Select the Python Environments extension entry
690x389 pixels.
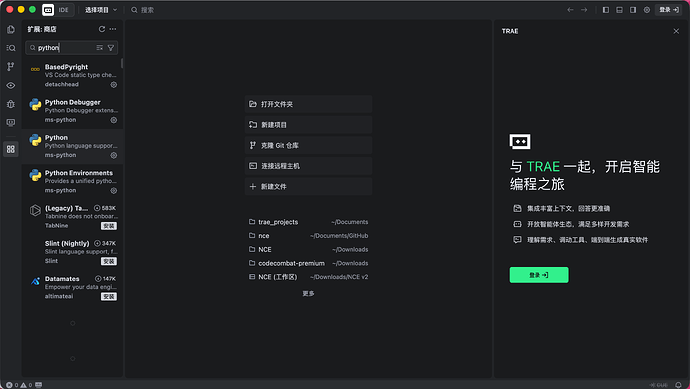(x=73, y=182)
